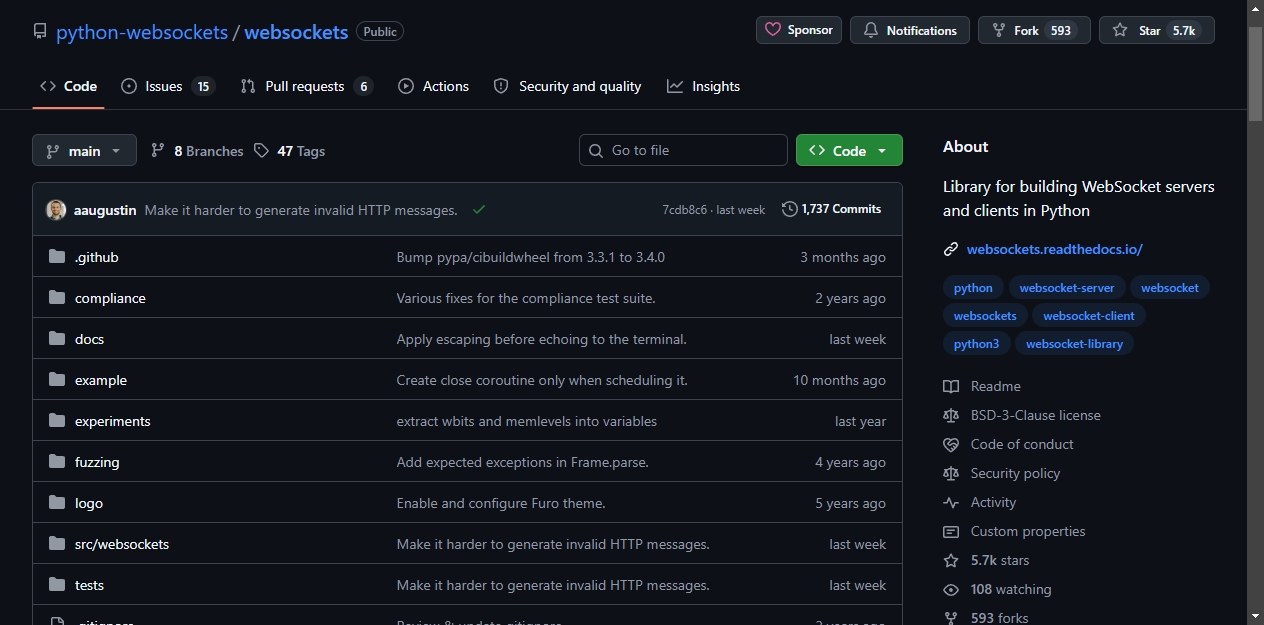View the 1,737 Commits history
This screenshot has height=625, width=1264.
point(832,209)
